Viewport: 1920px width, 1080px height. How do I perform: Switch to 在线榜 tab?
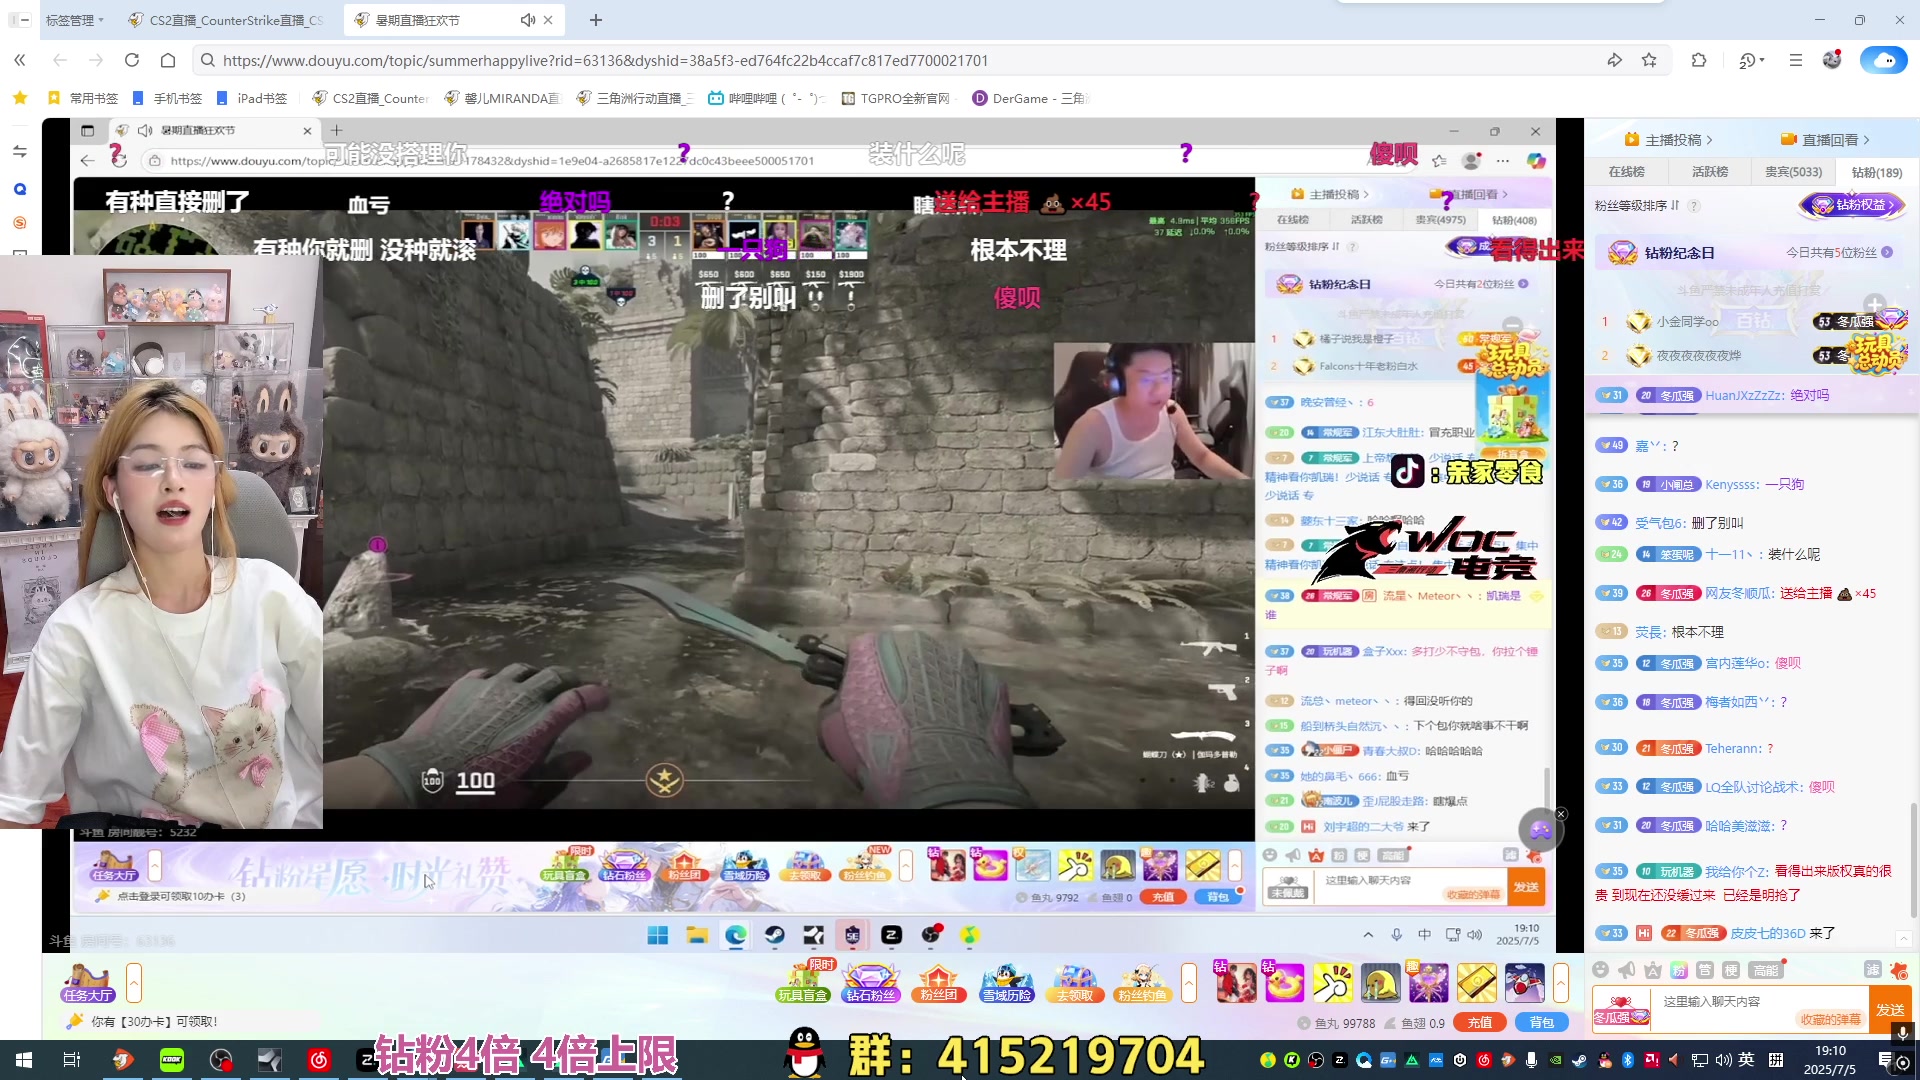1626,172
